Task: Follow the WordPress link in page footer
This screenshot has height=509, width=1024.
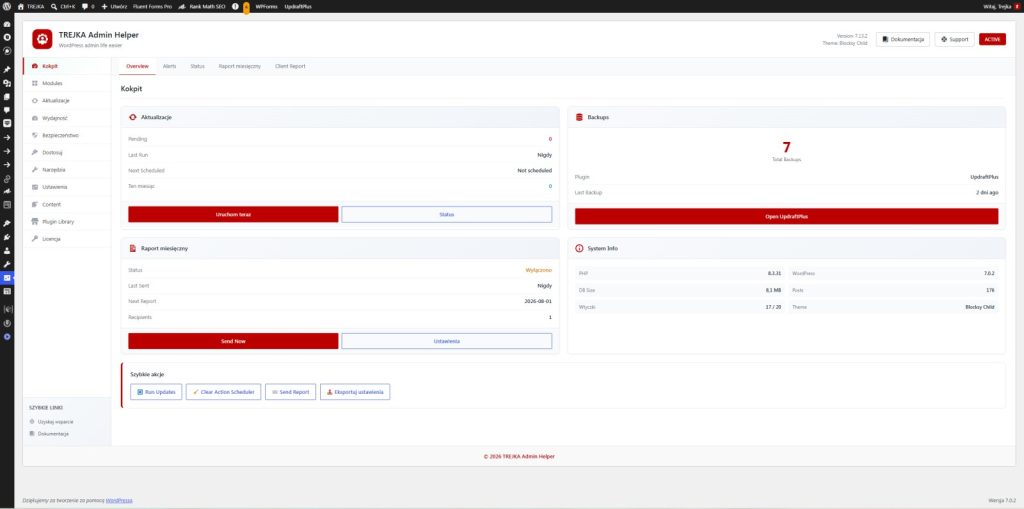Action: pyautogui.click(x=119, y=501)
